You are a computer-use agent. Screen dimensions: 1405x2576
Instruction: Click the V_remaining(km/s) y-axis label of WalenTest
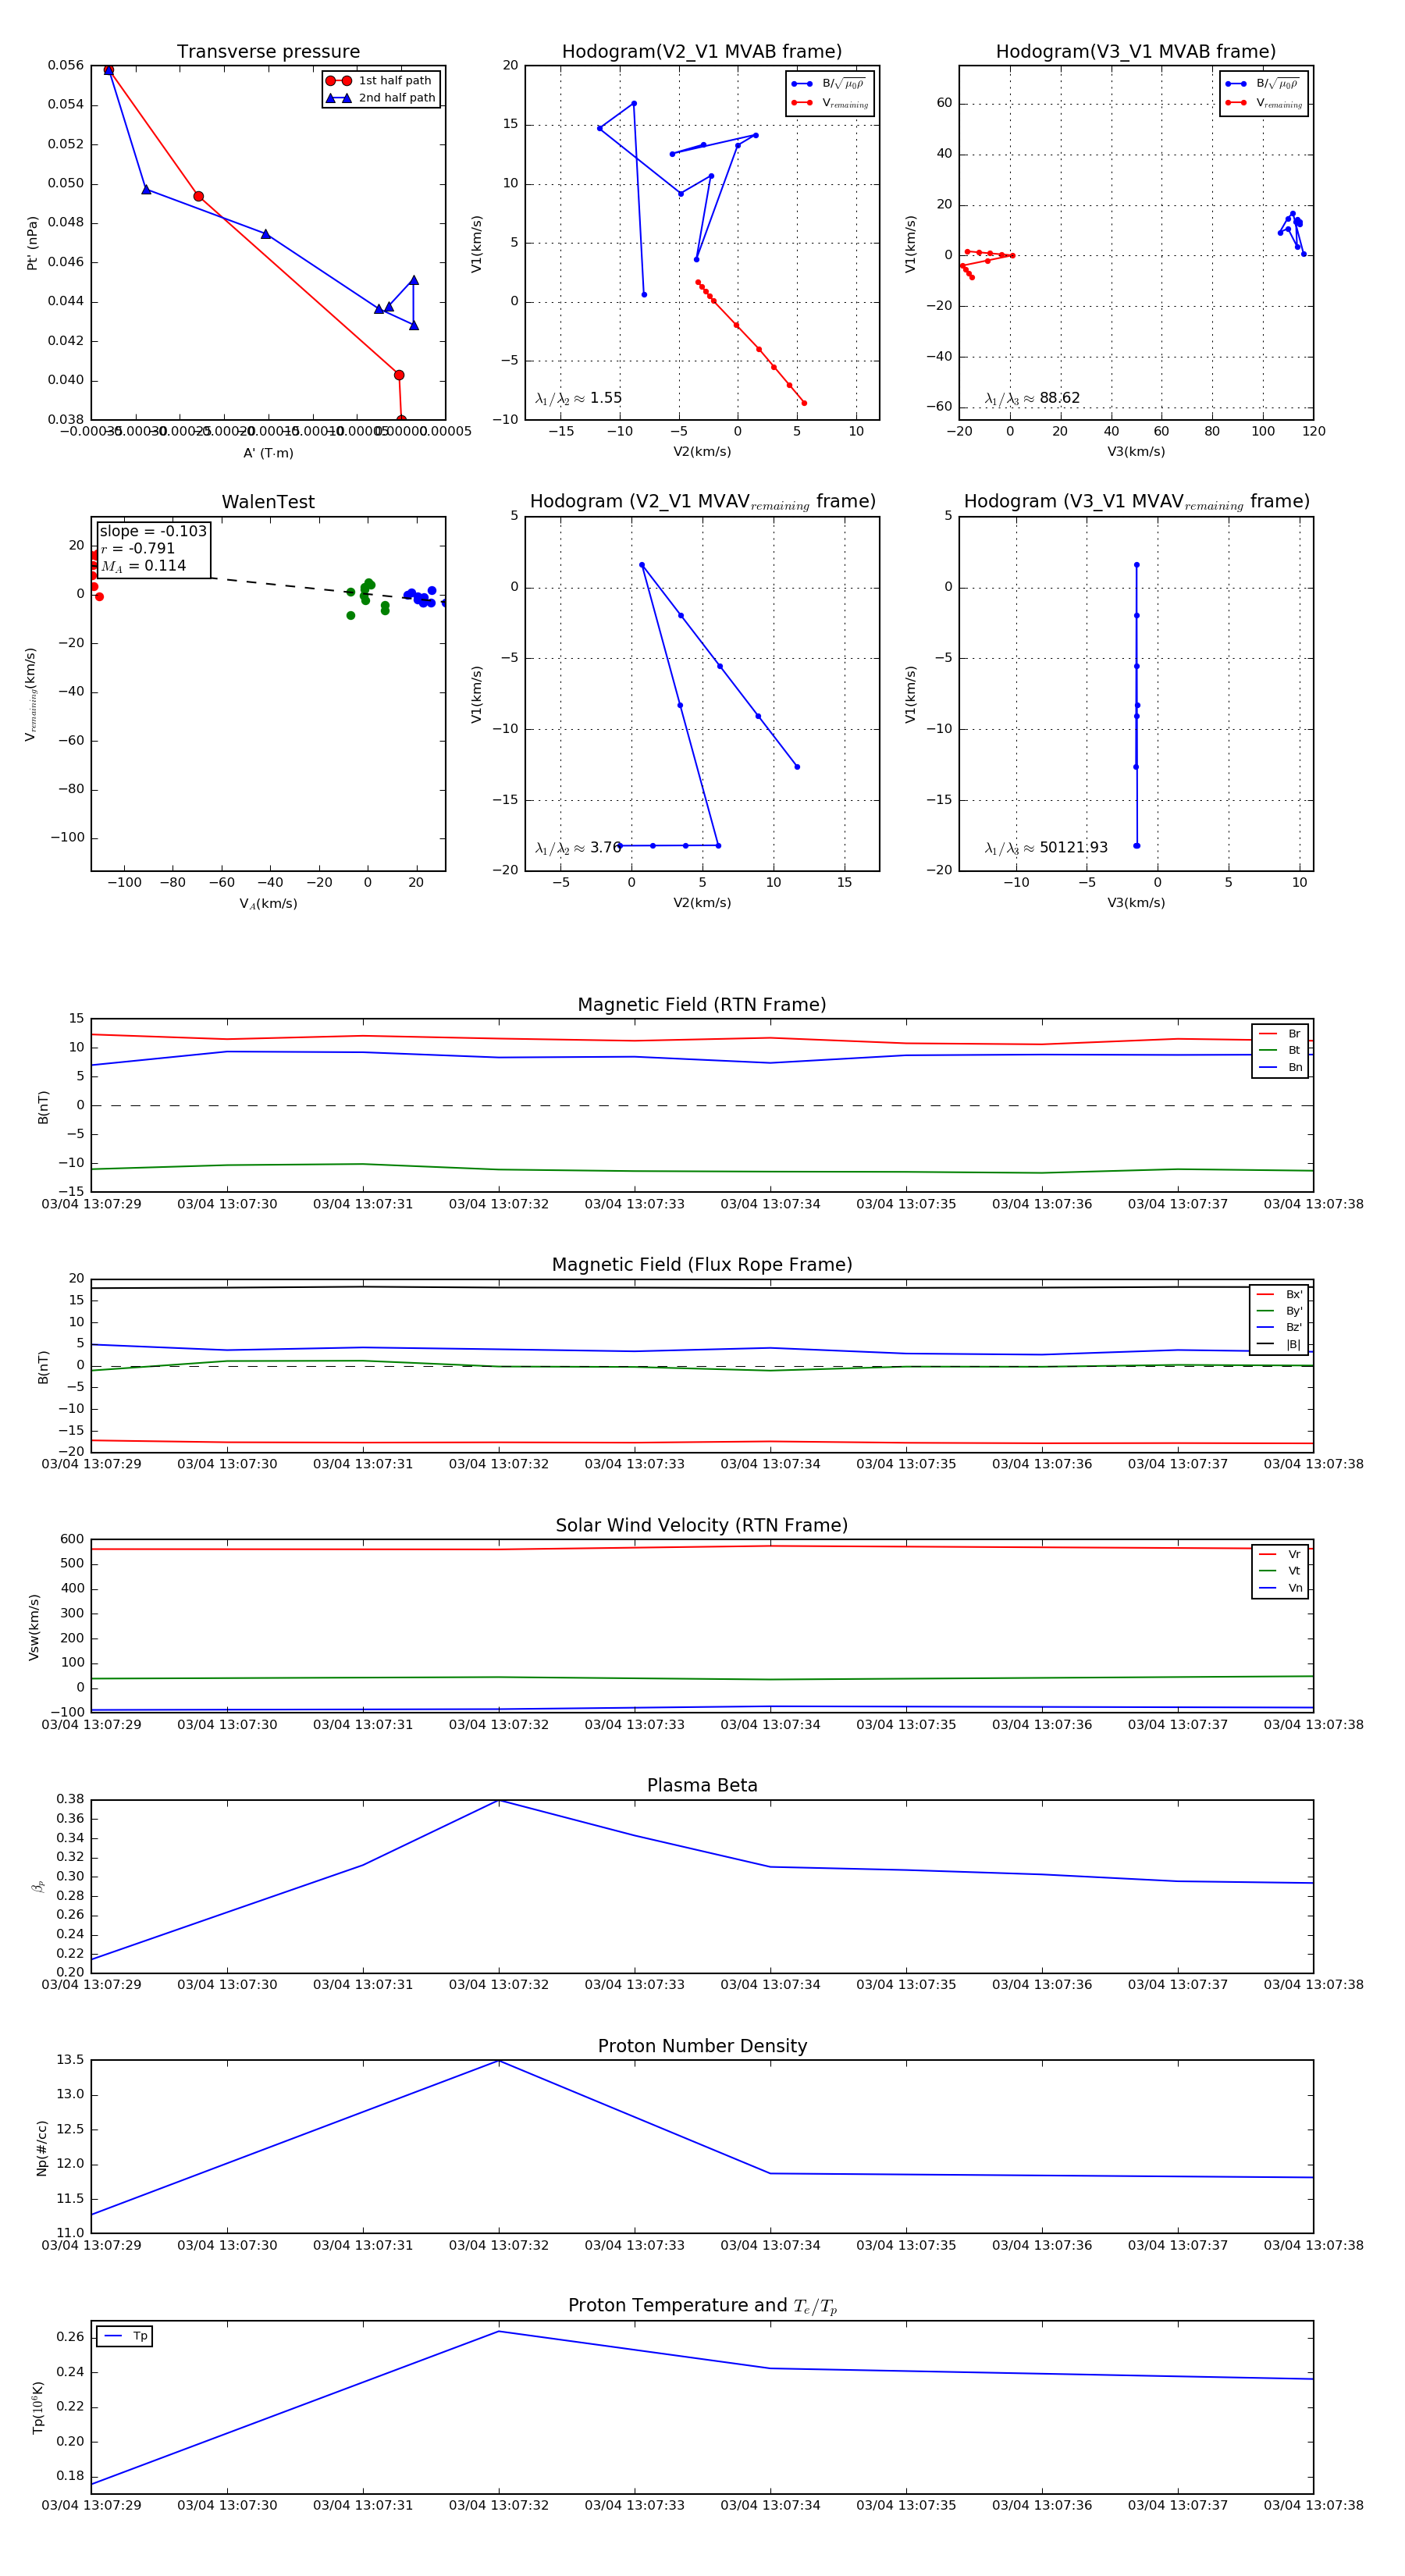[x=30, y=694]
